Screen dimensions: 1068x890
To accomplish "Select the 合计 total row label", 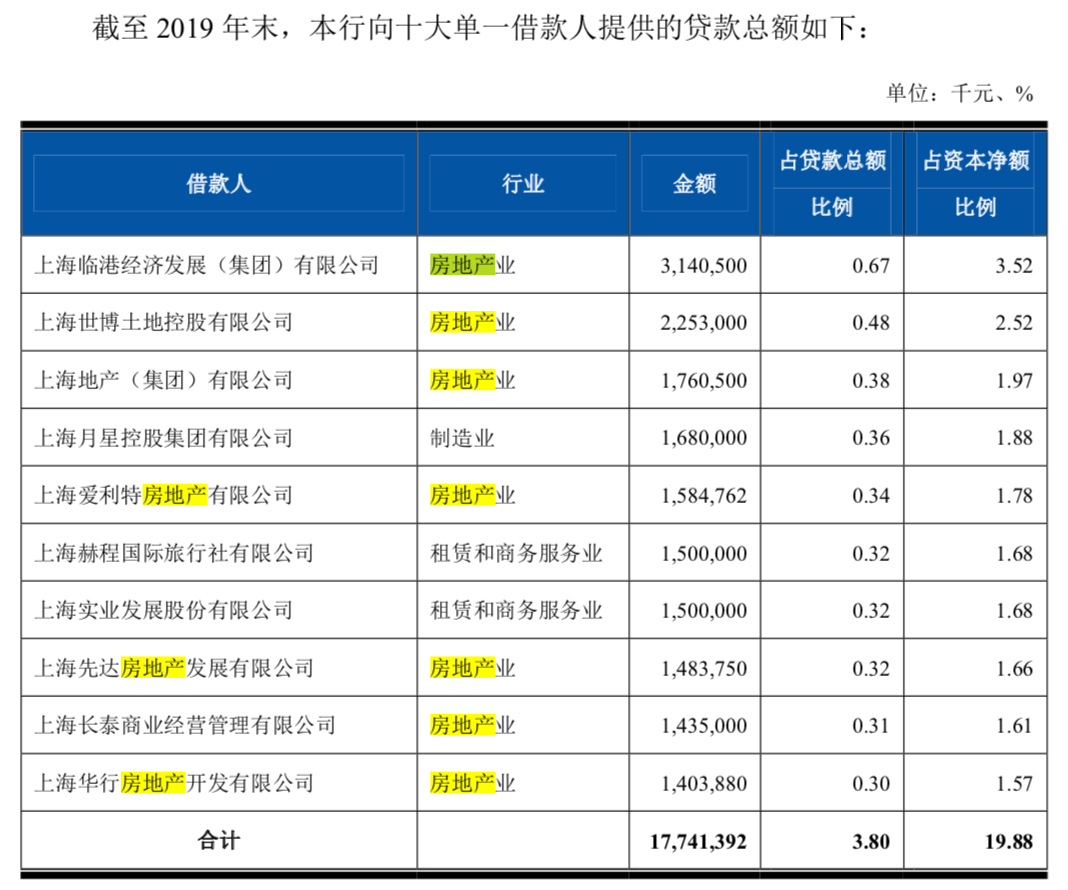I will (219, 841).
